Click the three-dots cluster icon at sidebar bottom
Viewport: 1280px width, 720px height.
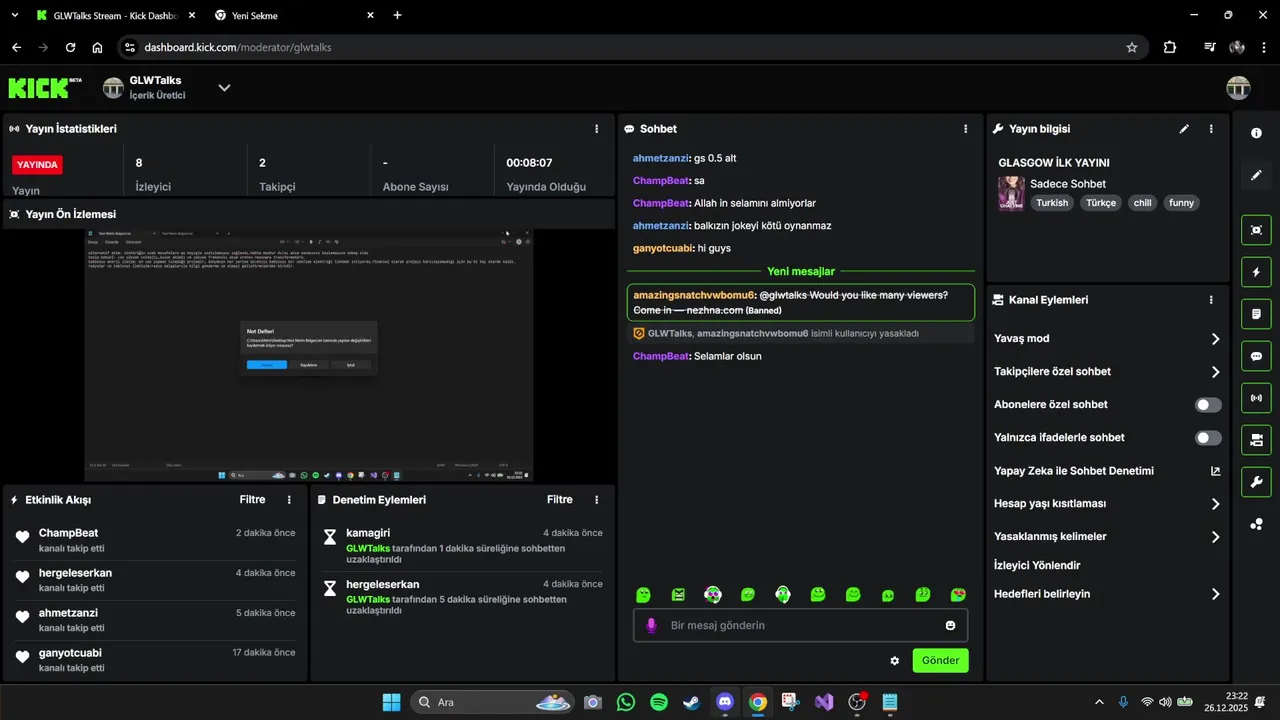(1256, 524)
